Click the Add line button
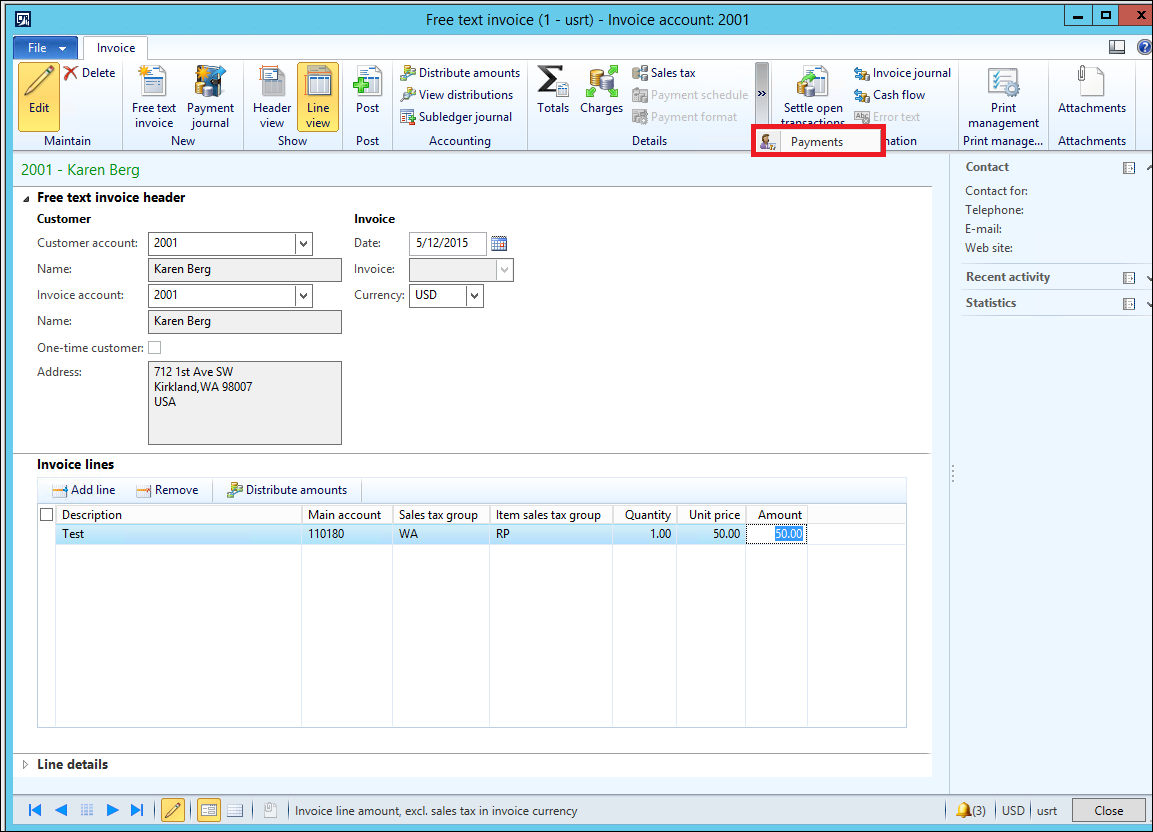Screen dimensions: 1153x832 84,490
